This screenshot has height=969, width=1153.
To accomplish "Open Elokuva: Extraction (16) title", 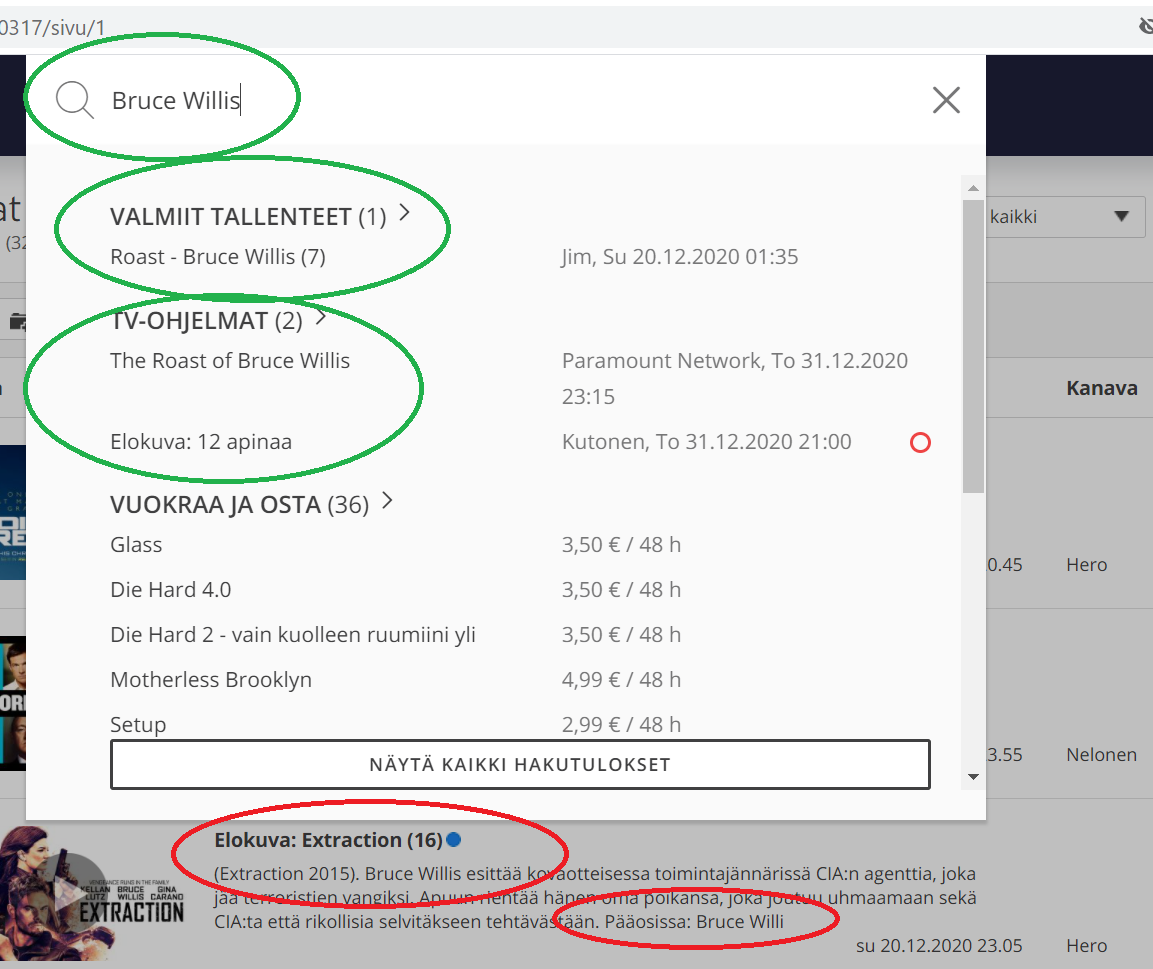I will pos(328,840).
